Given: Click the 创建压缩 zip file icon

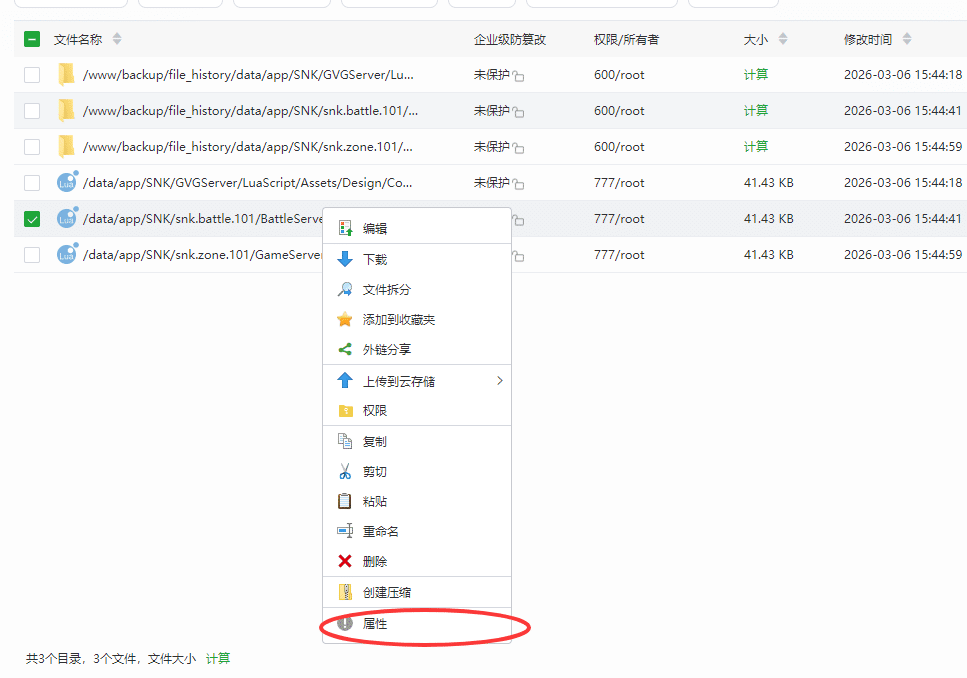Looking at the screenshot, I should pyautogui.click(x=344, y=591).
